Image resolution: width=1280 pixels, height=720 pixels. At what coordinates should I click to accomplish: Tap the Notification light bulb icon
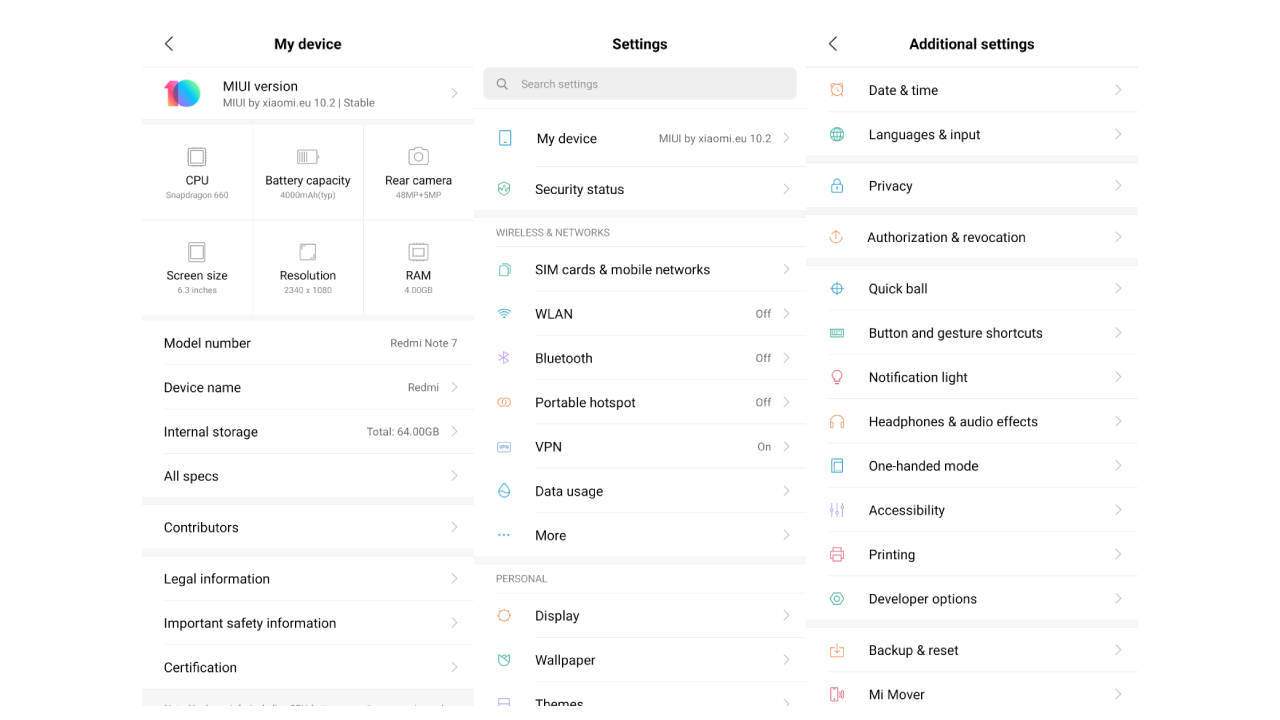click(x=837, y=377)
